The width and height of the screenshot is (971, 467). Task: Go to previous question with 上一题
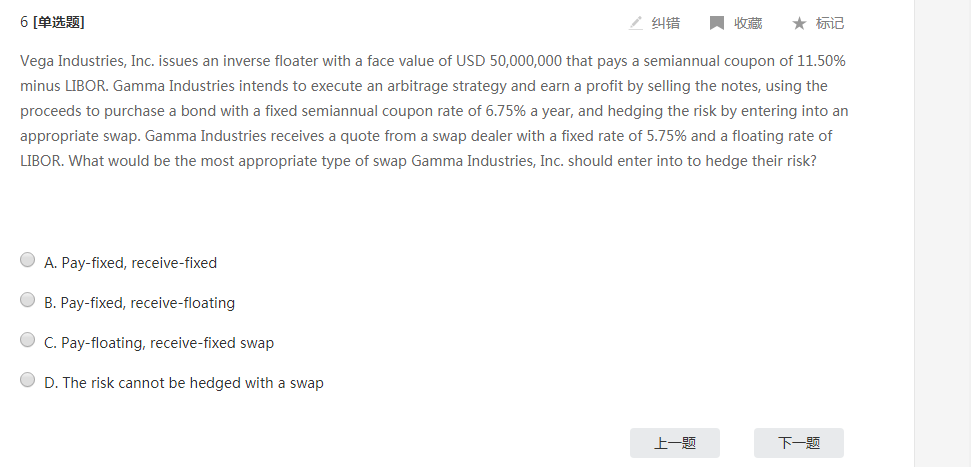(675, 443)
